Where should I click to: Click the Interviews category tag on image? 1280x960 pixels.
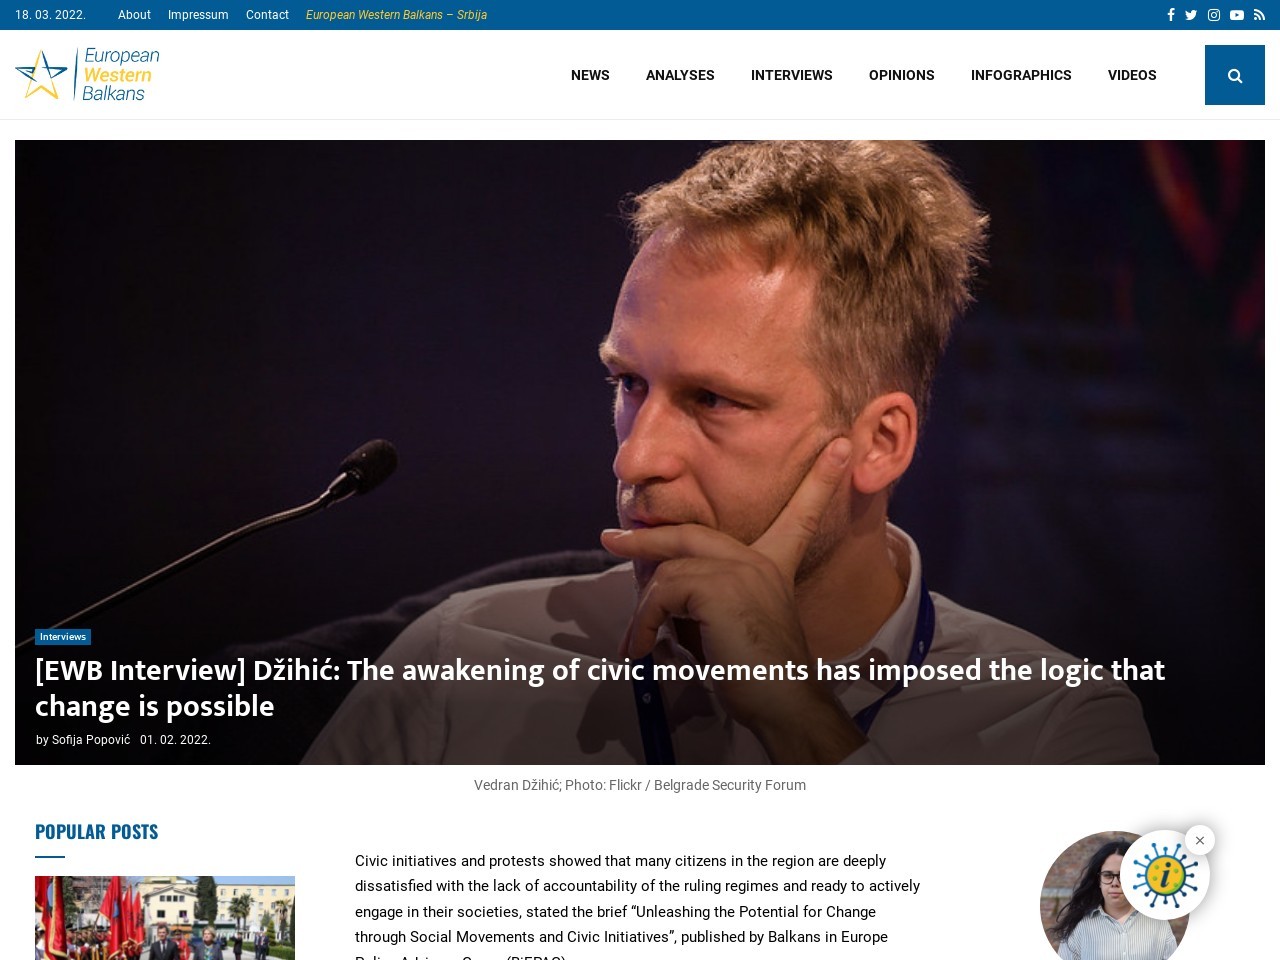click(63, 637)
